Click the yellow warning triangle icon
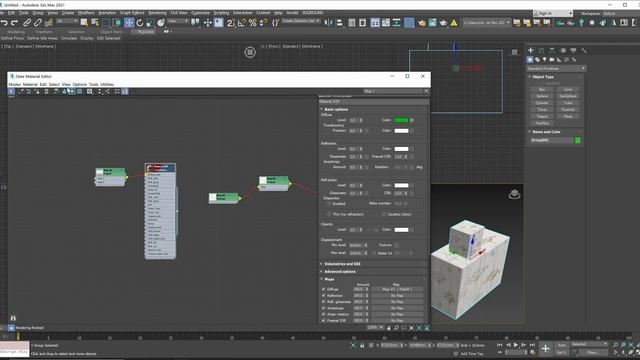The height and width of the screenshot is (360, 640). click(454, 23)
